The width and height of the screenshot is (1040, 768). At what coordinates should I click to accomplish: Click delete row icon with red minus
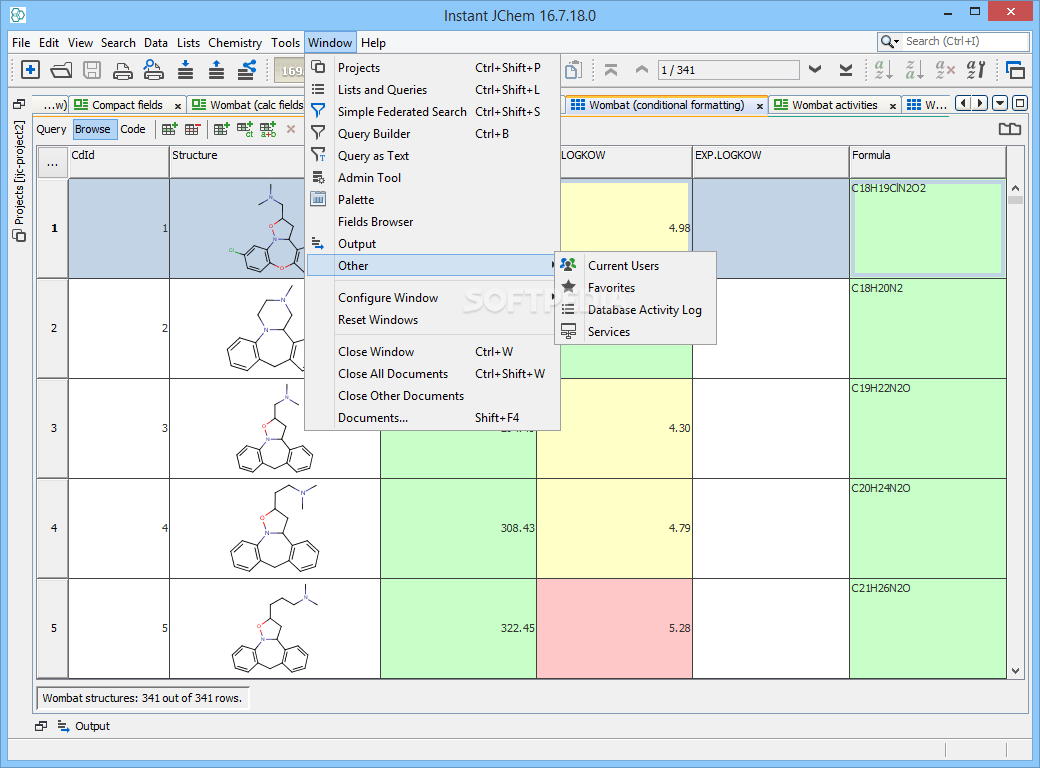tap(192, 129)
